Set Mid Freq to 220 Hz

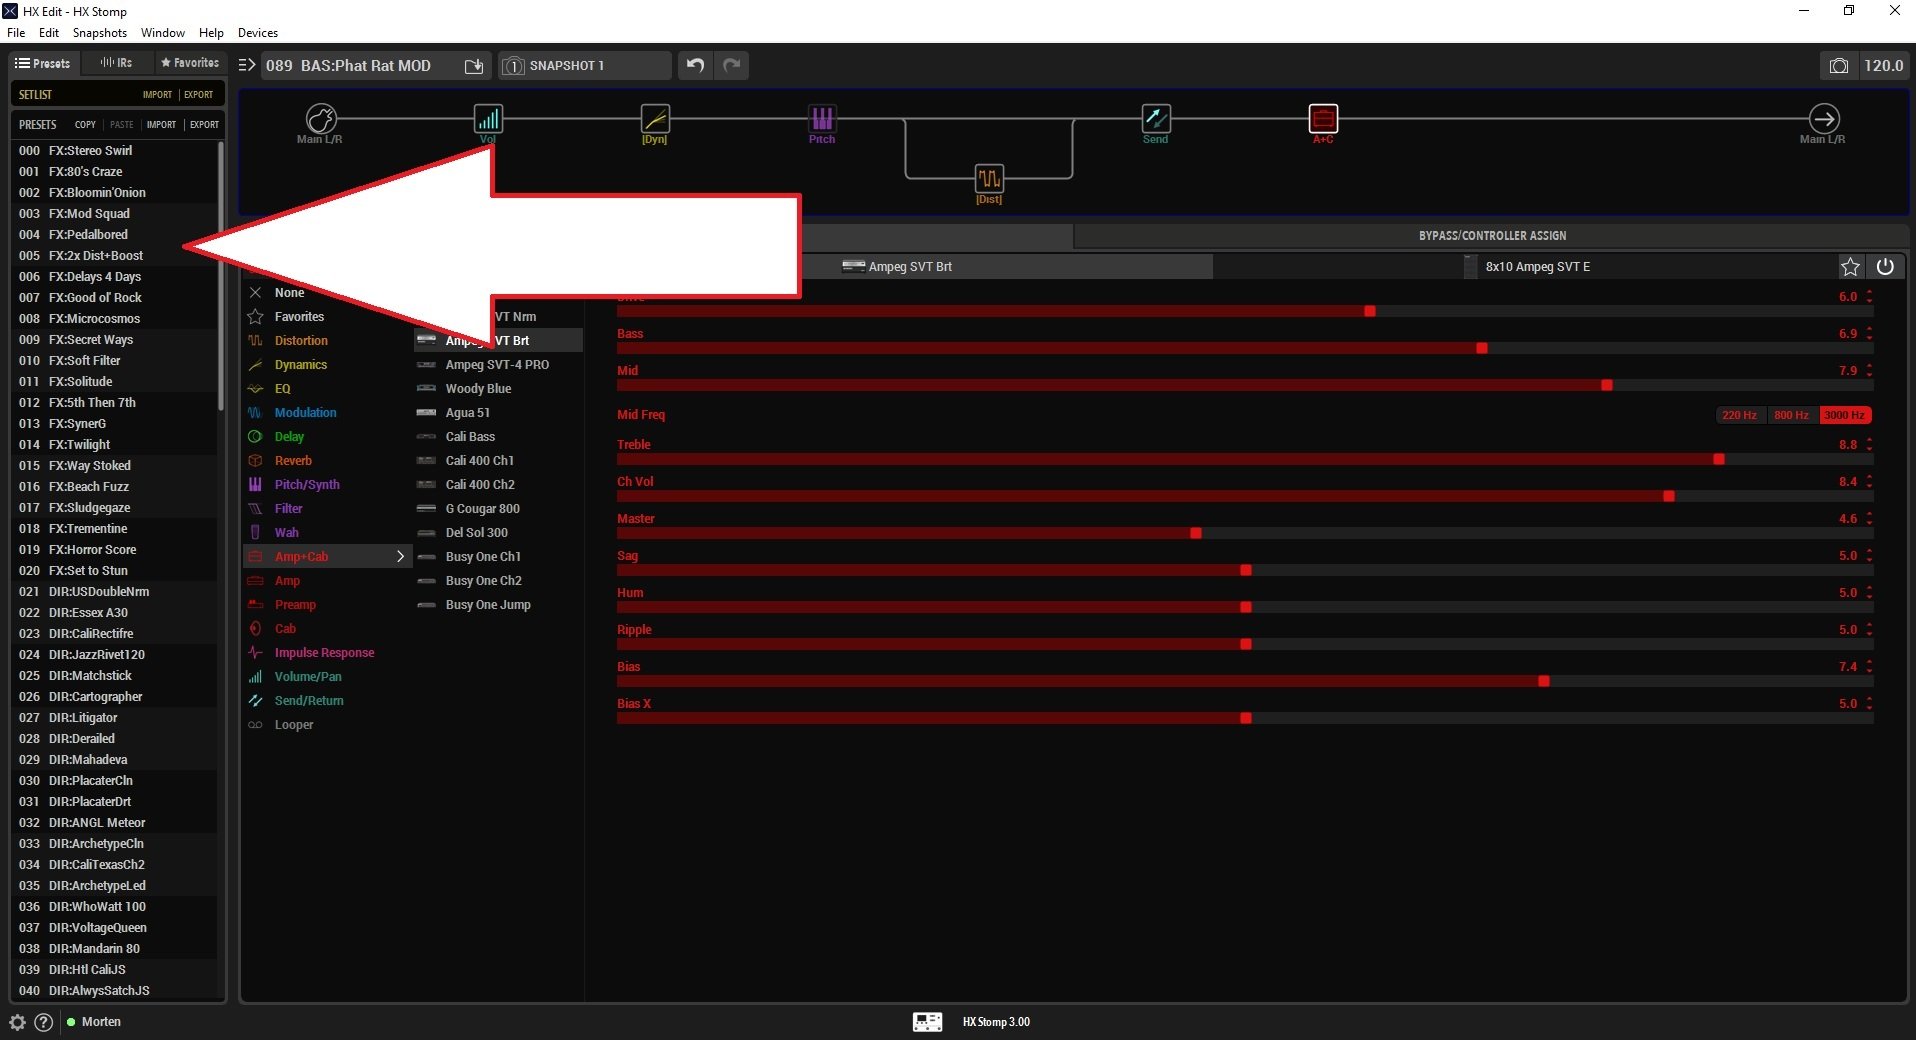[1739, 415]
